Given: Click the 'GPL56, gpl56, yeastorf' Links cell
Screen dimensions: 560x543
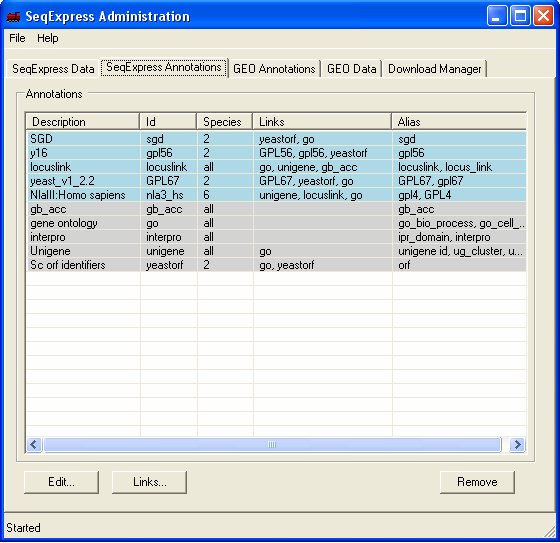Looking at the screenshot, I should 323,153.
